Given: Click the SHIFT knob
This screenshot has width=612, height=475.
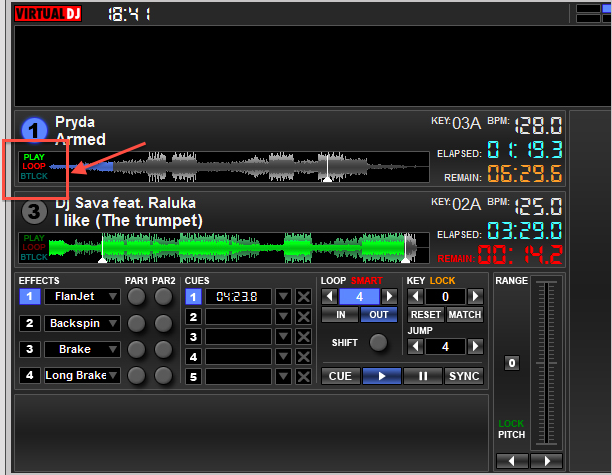Looking at the screenshot, I should (x=378, y=342).
